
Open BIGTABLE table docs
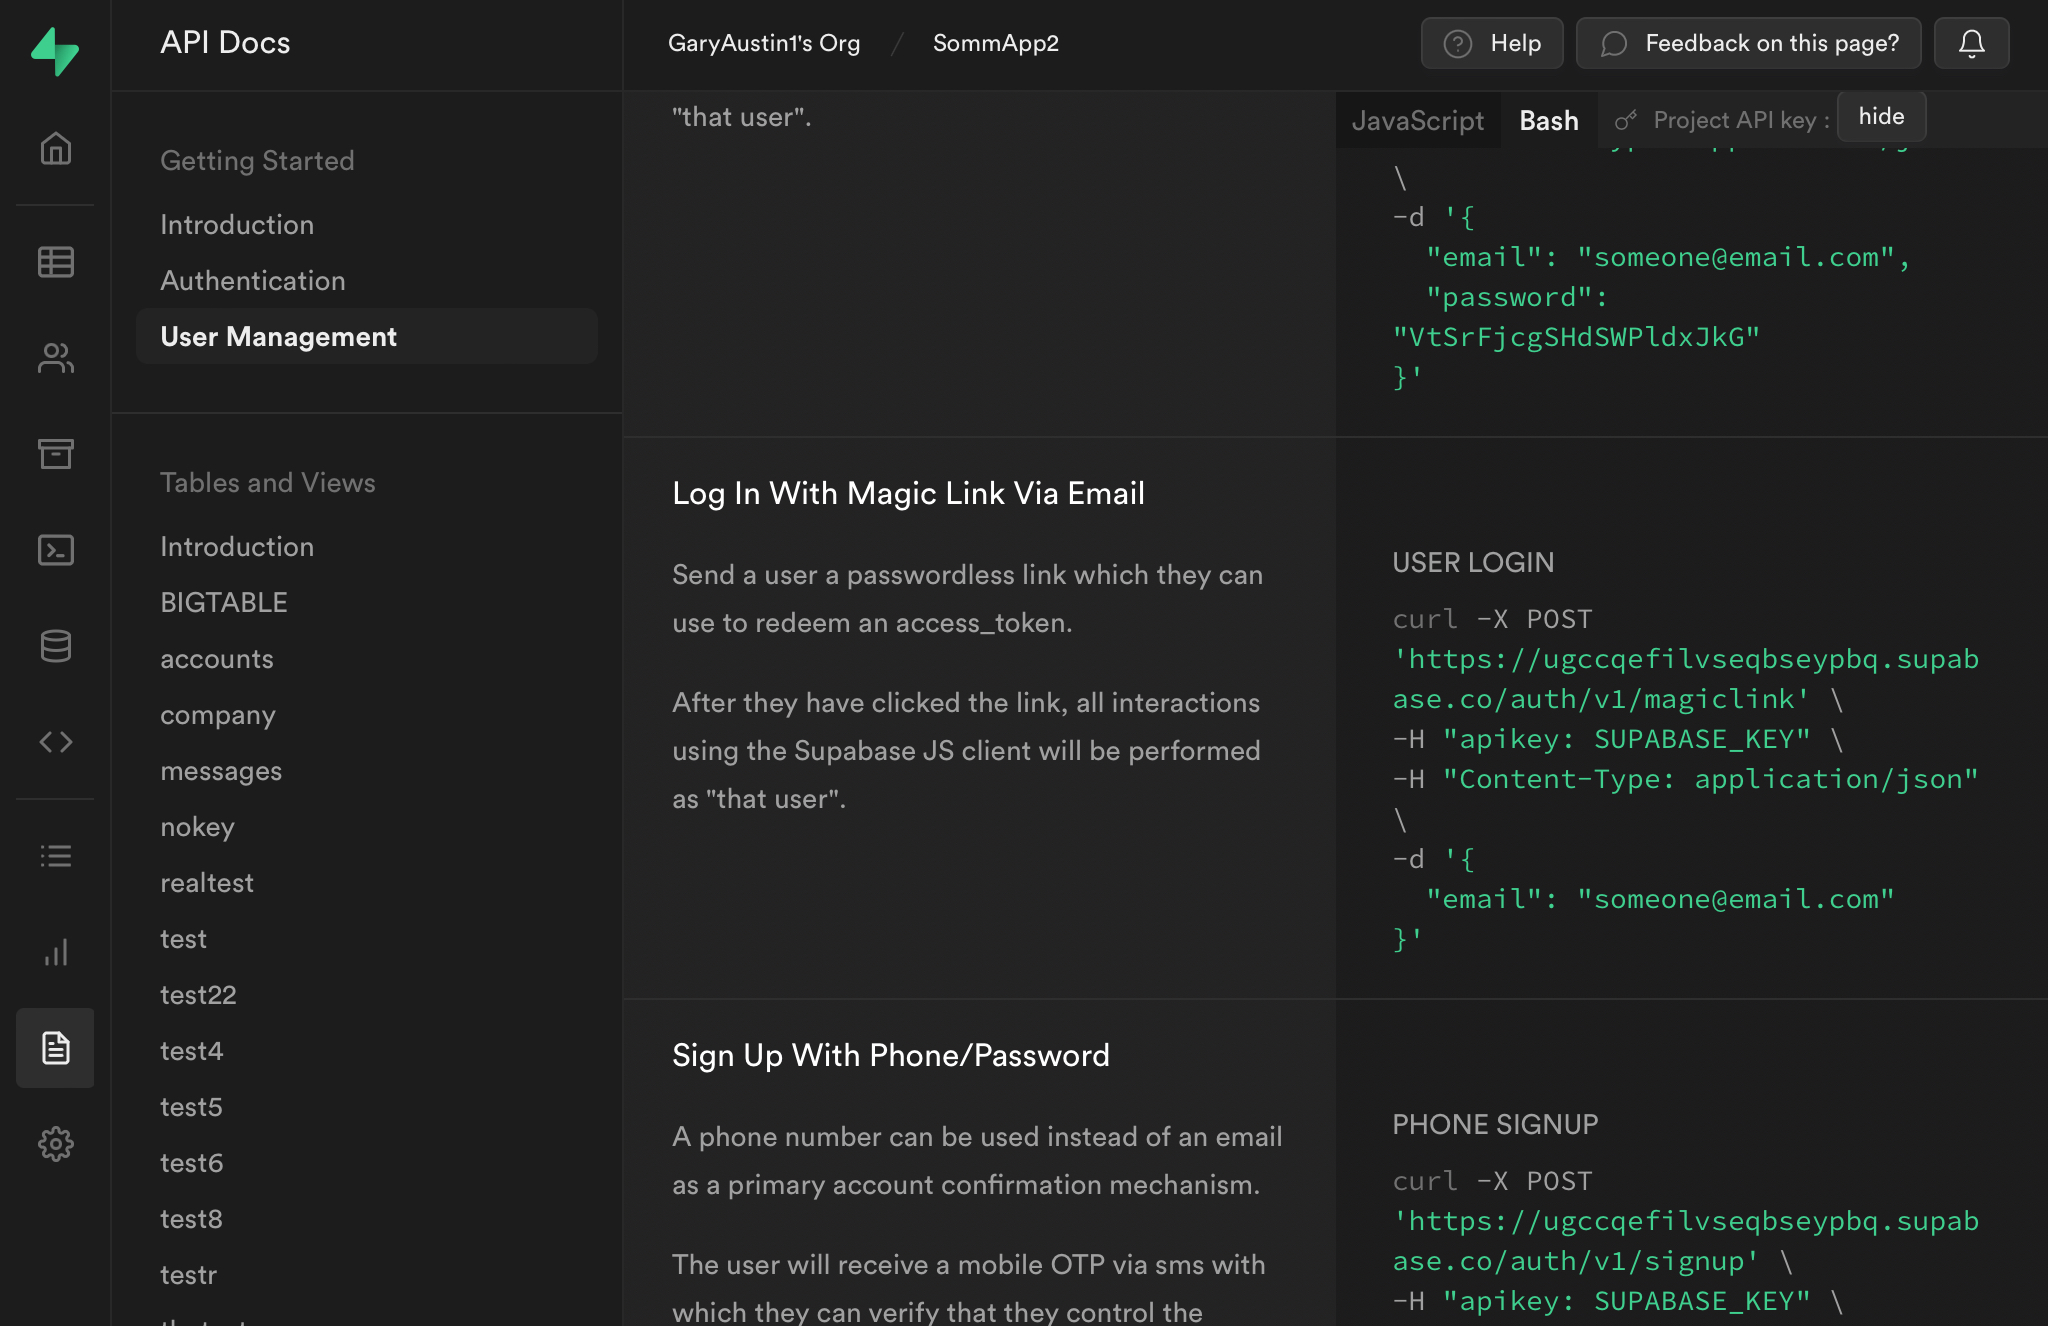coord(224,602)
